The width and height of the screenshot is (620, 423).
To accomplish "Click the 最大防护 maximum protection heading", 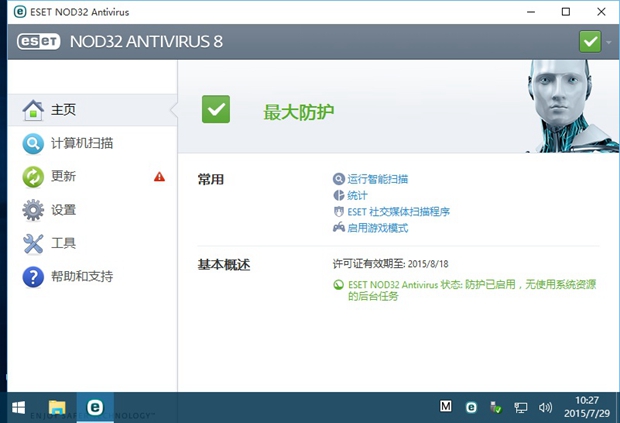I will 299,112.
